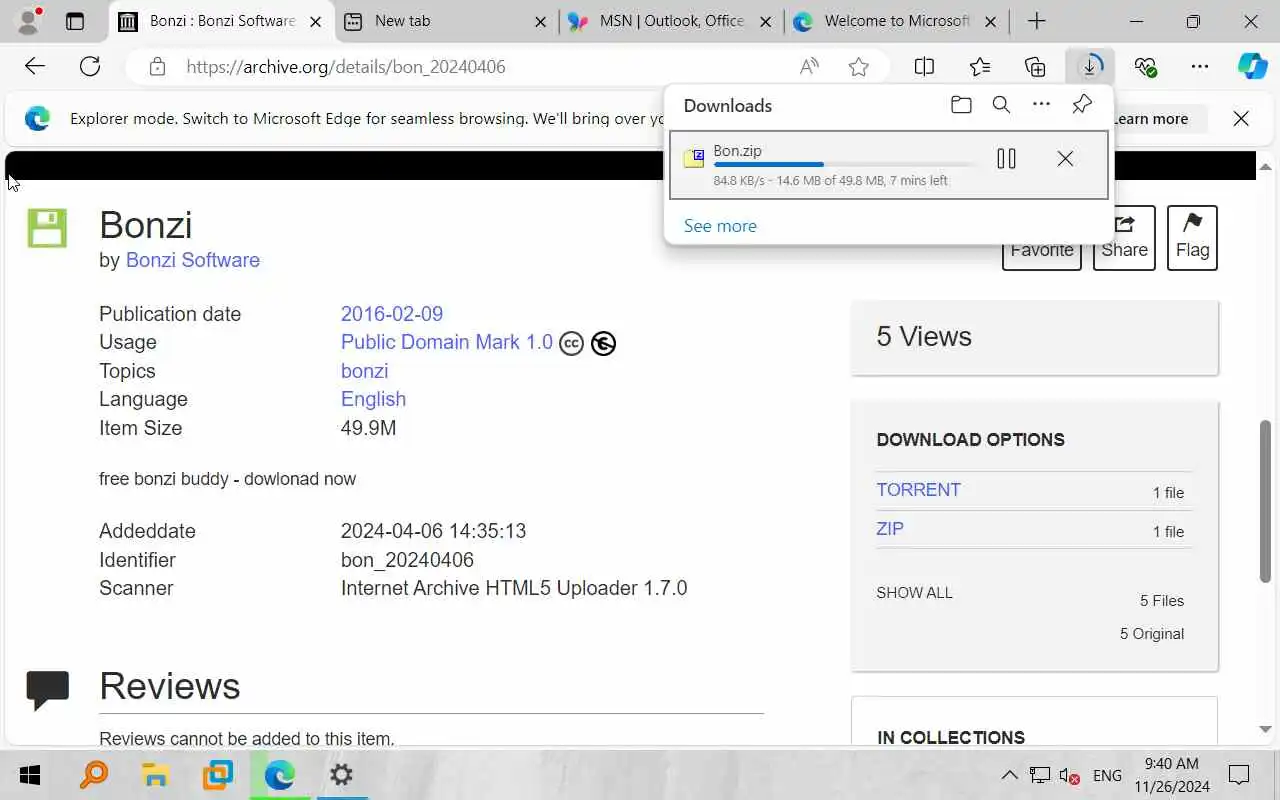Download via the ZIP option

click(x=890, y=529)
